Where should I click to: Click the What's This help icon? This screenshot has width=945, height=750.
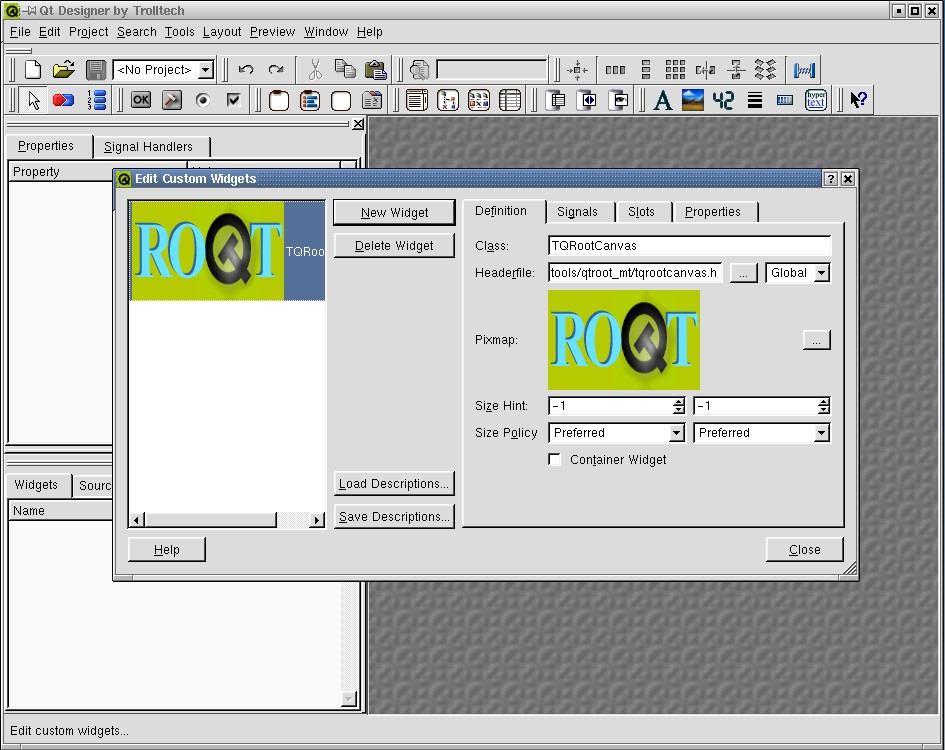(858, 100)
